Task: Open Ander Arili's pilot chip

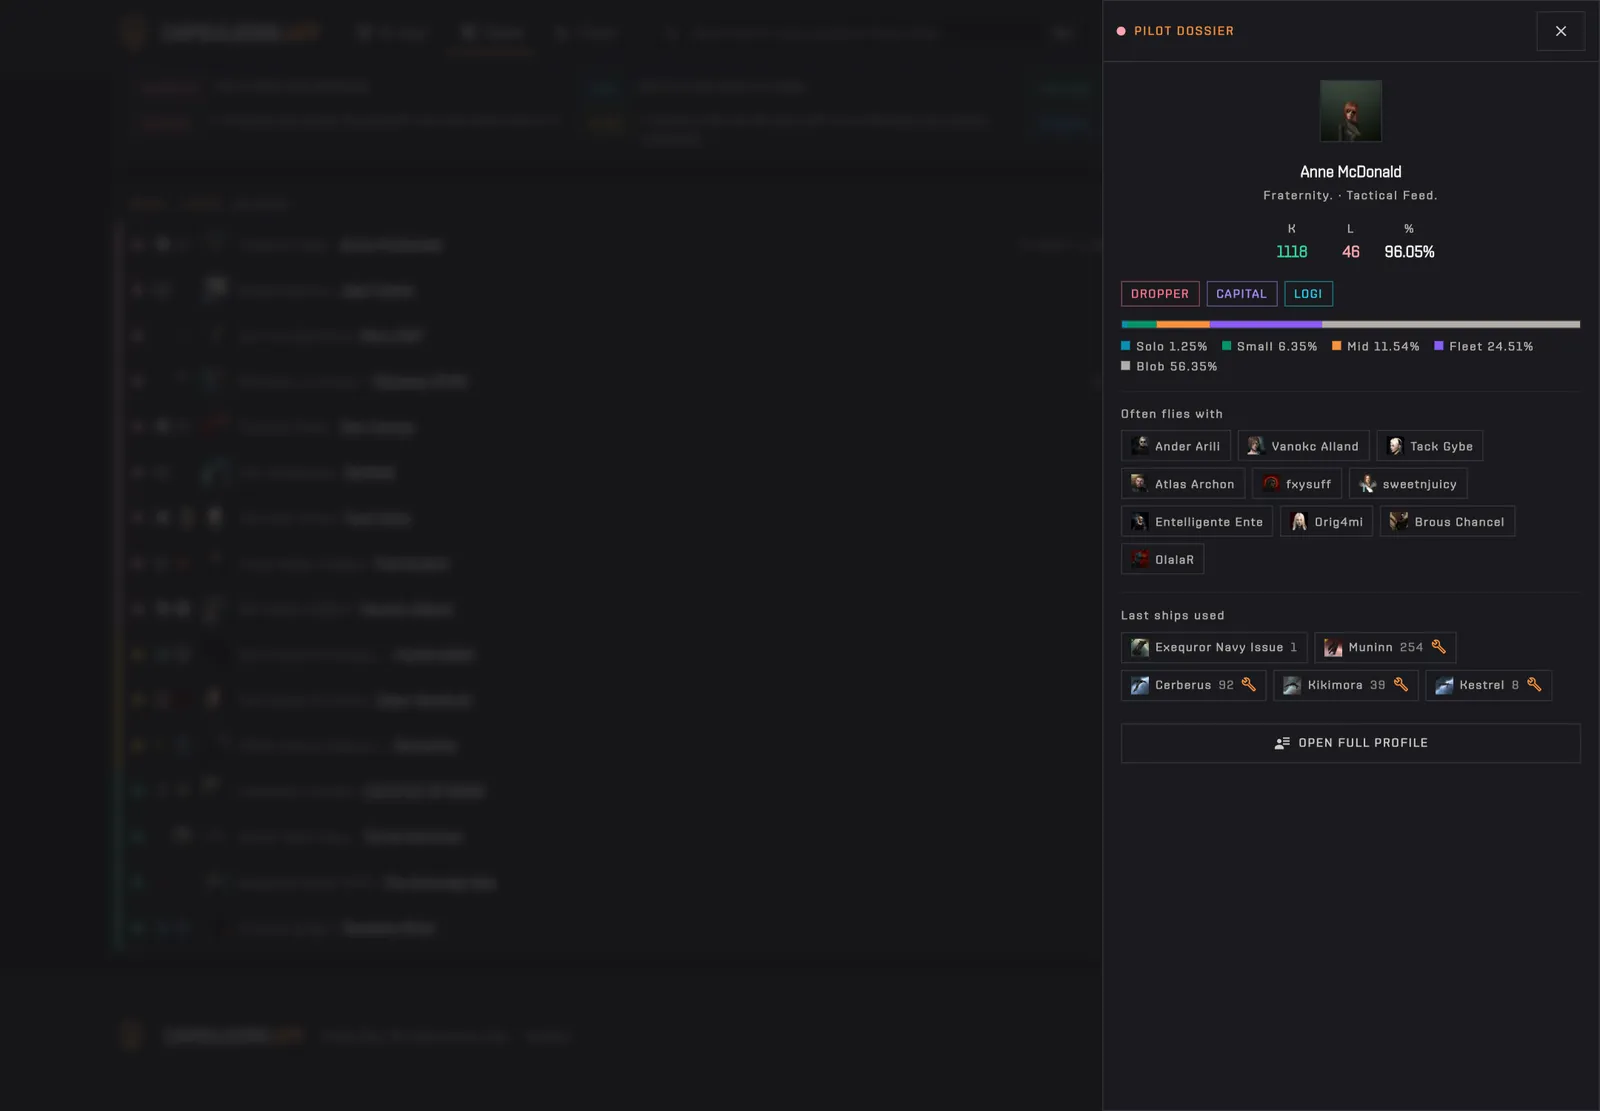Action: [x=1175, y=446]
